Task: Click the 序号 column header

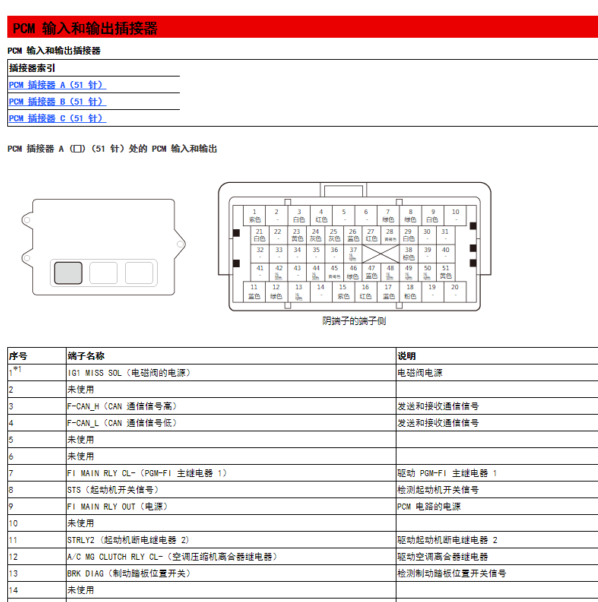Action: 37,356
